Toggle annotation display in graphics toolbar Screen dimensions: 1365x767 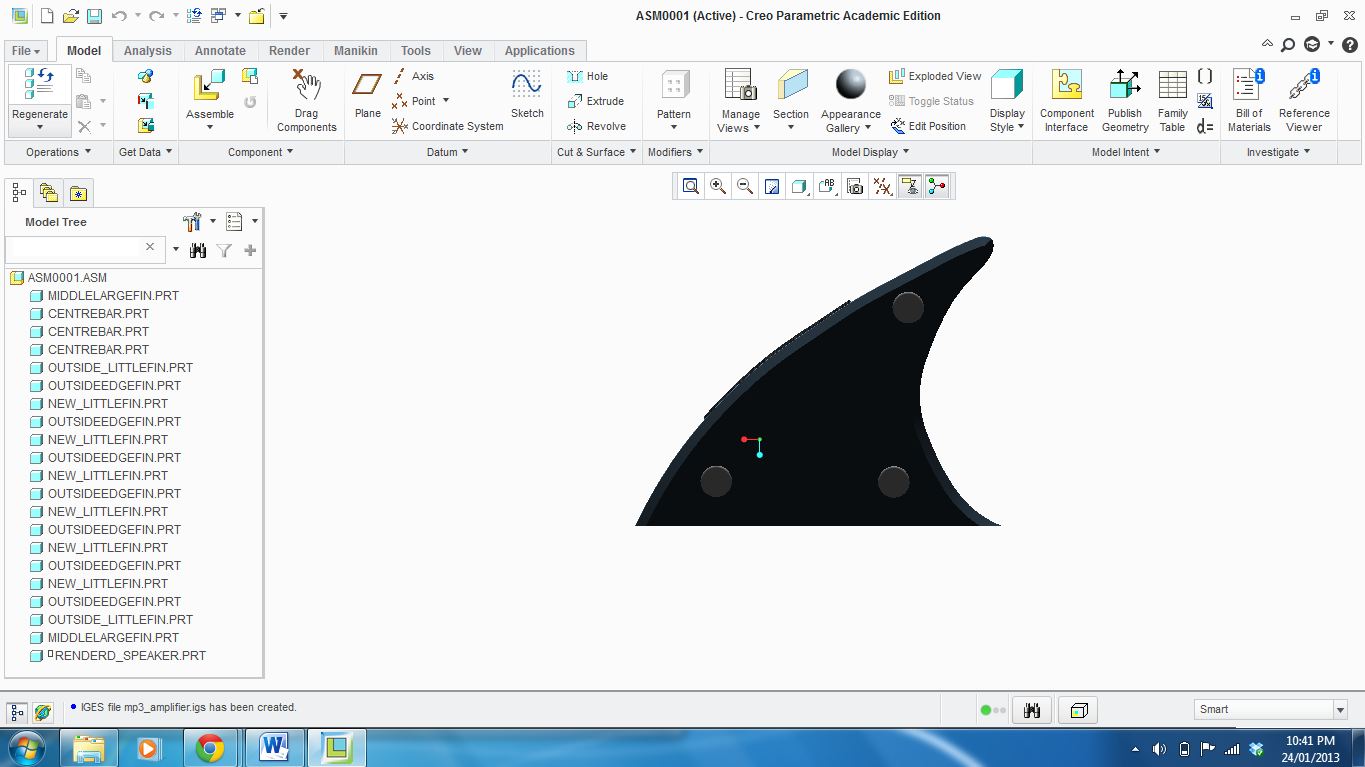[x=910, y=186]
